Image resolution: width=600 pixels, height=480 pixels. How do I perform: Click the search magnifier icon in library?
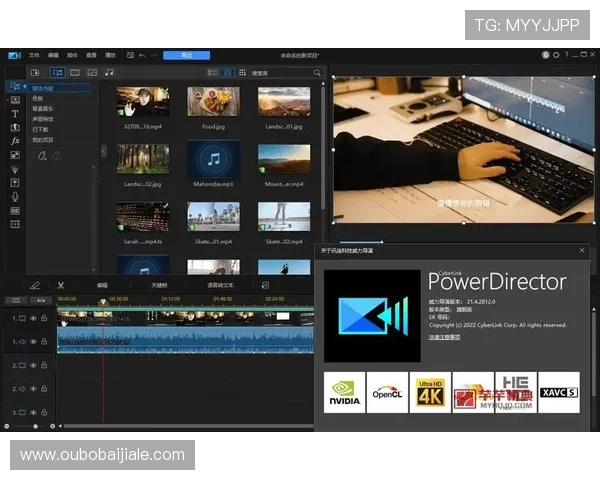318,73
